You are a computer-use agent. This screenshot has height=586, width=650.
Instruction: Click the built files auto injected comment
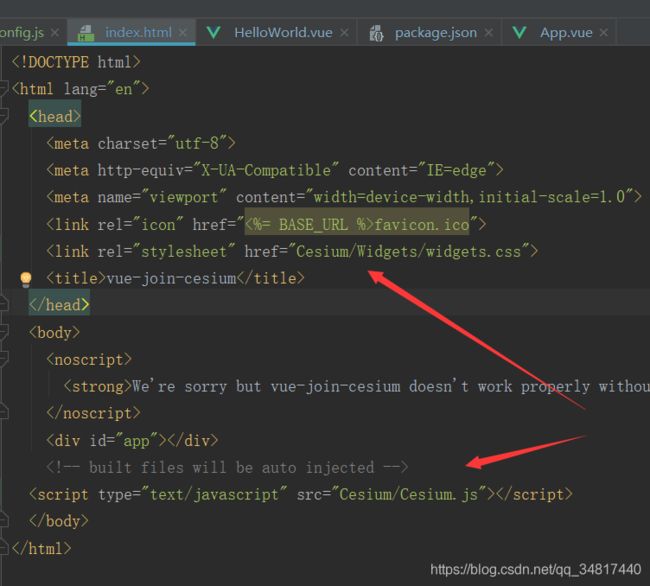point(227,467)
